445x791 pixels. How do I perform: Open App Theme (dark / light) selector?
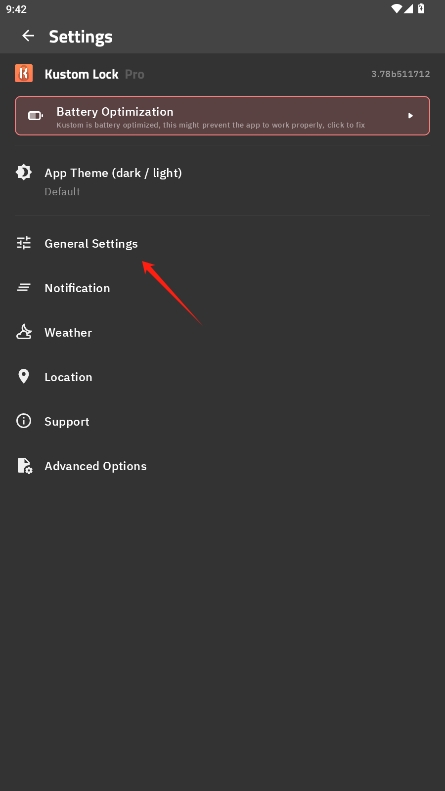tap(222, 181)
